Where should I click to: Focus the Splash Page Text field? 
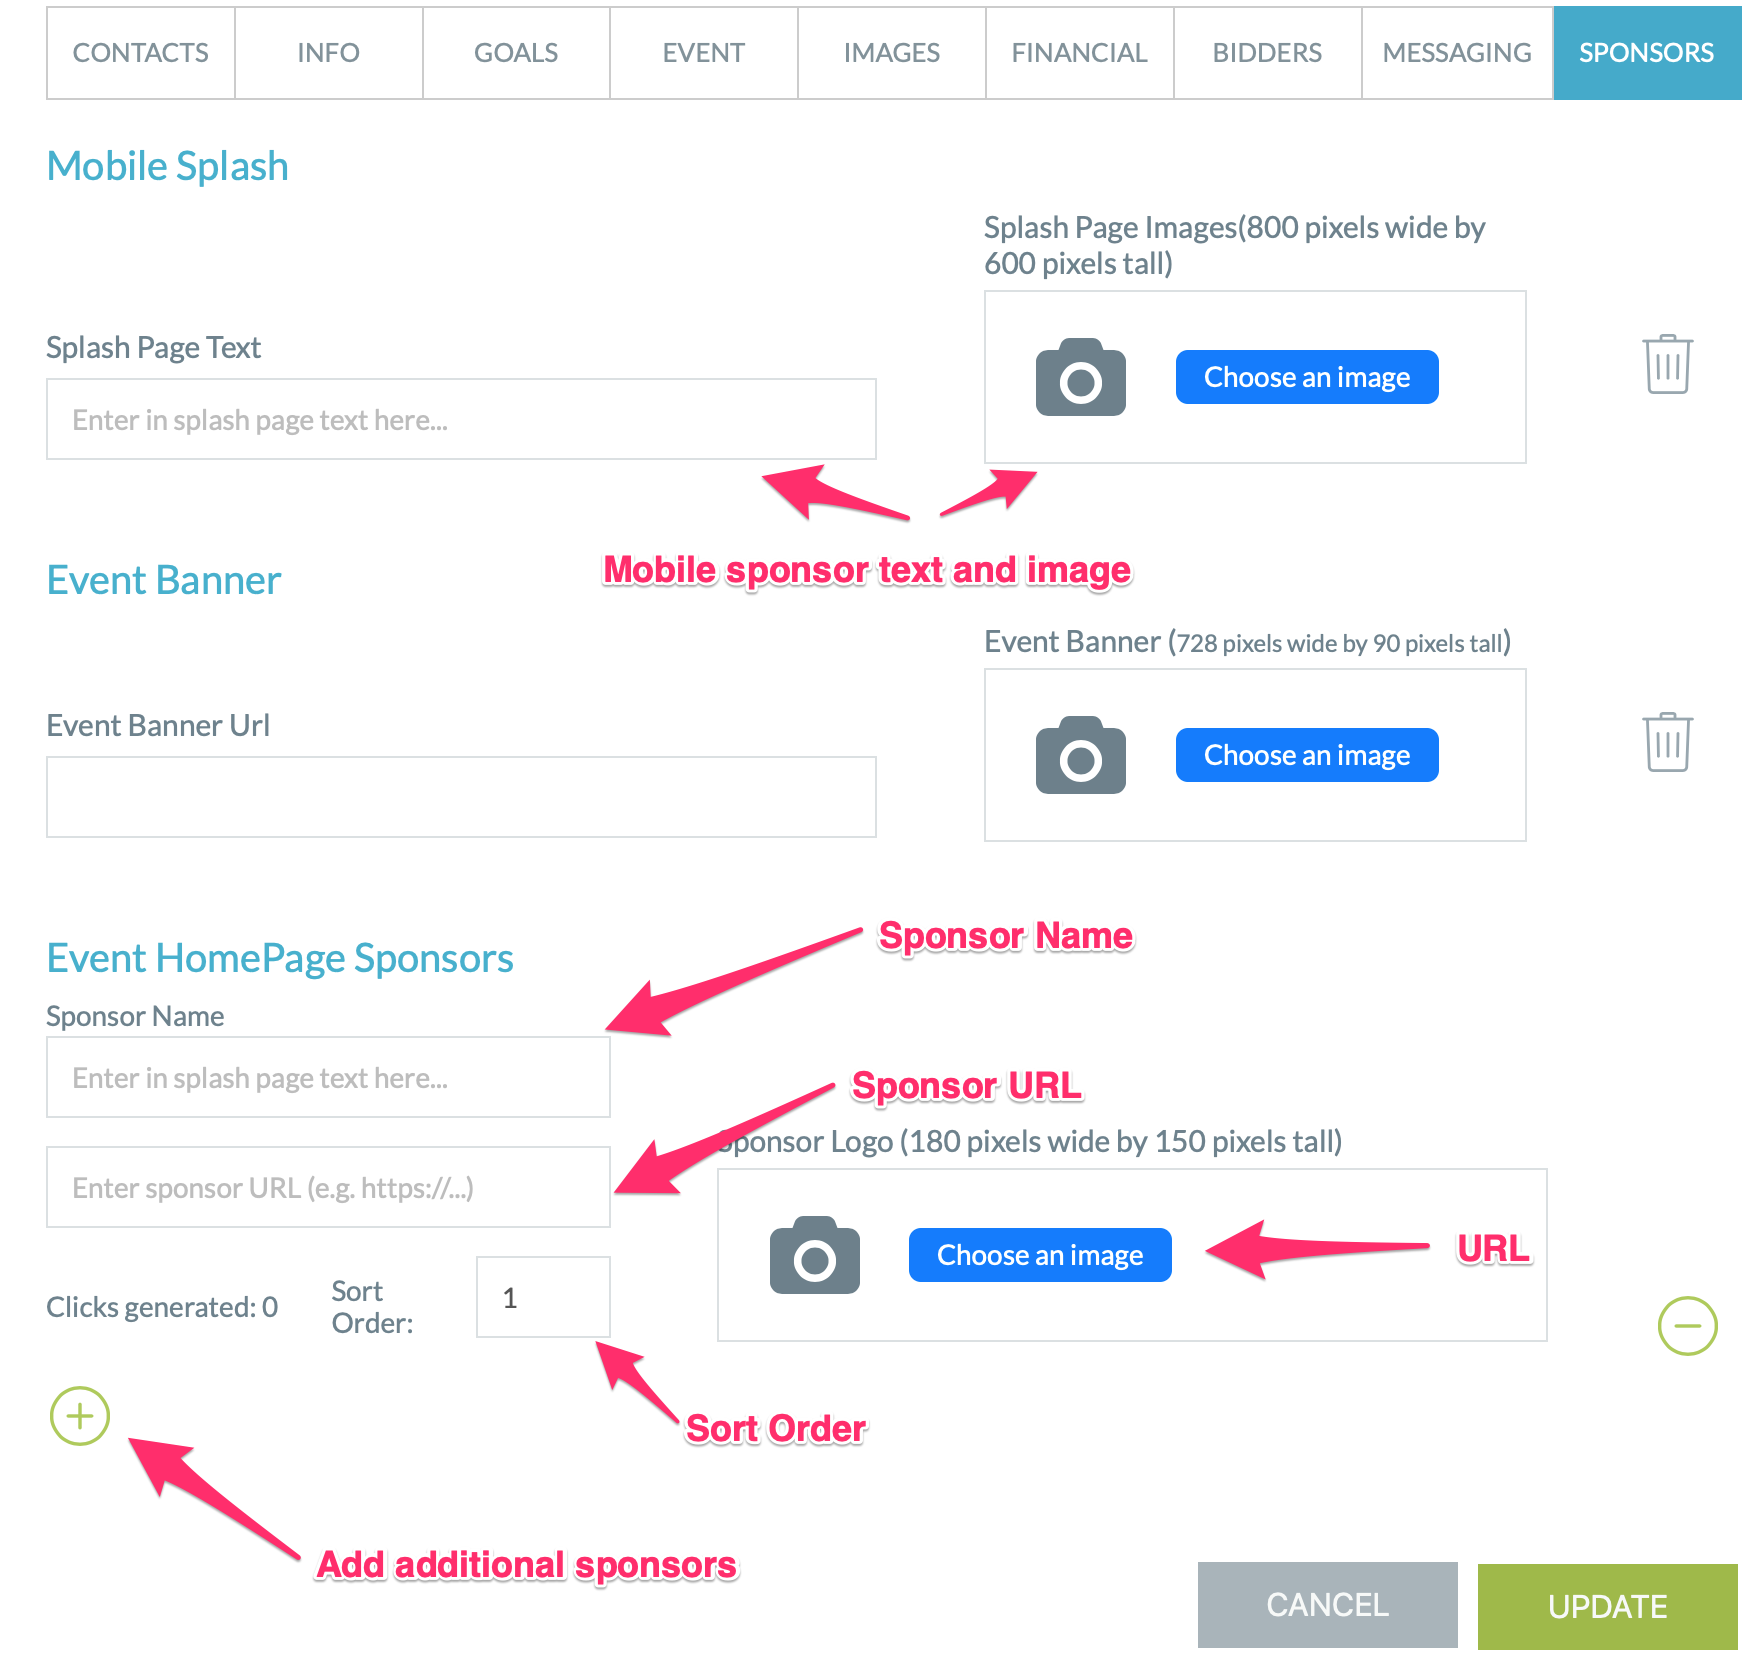pyautogui.click(x=461, y=419)
